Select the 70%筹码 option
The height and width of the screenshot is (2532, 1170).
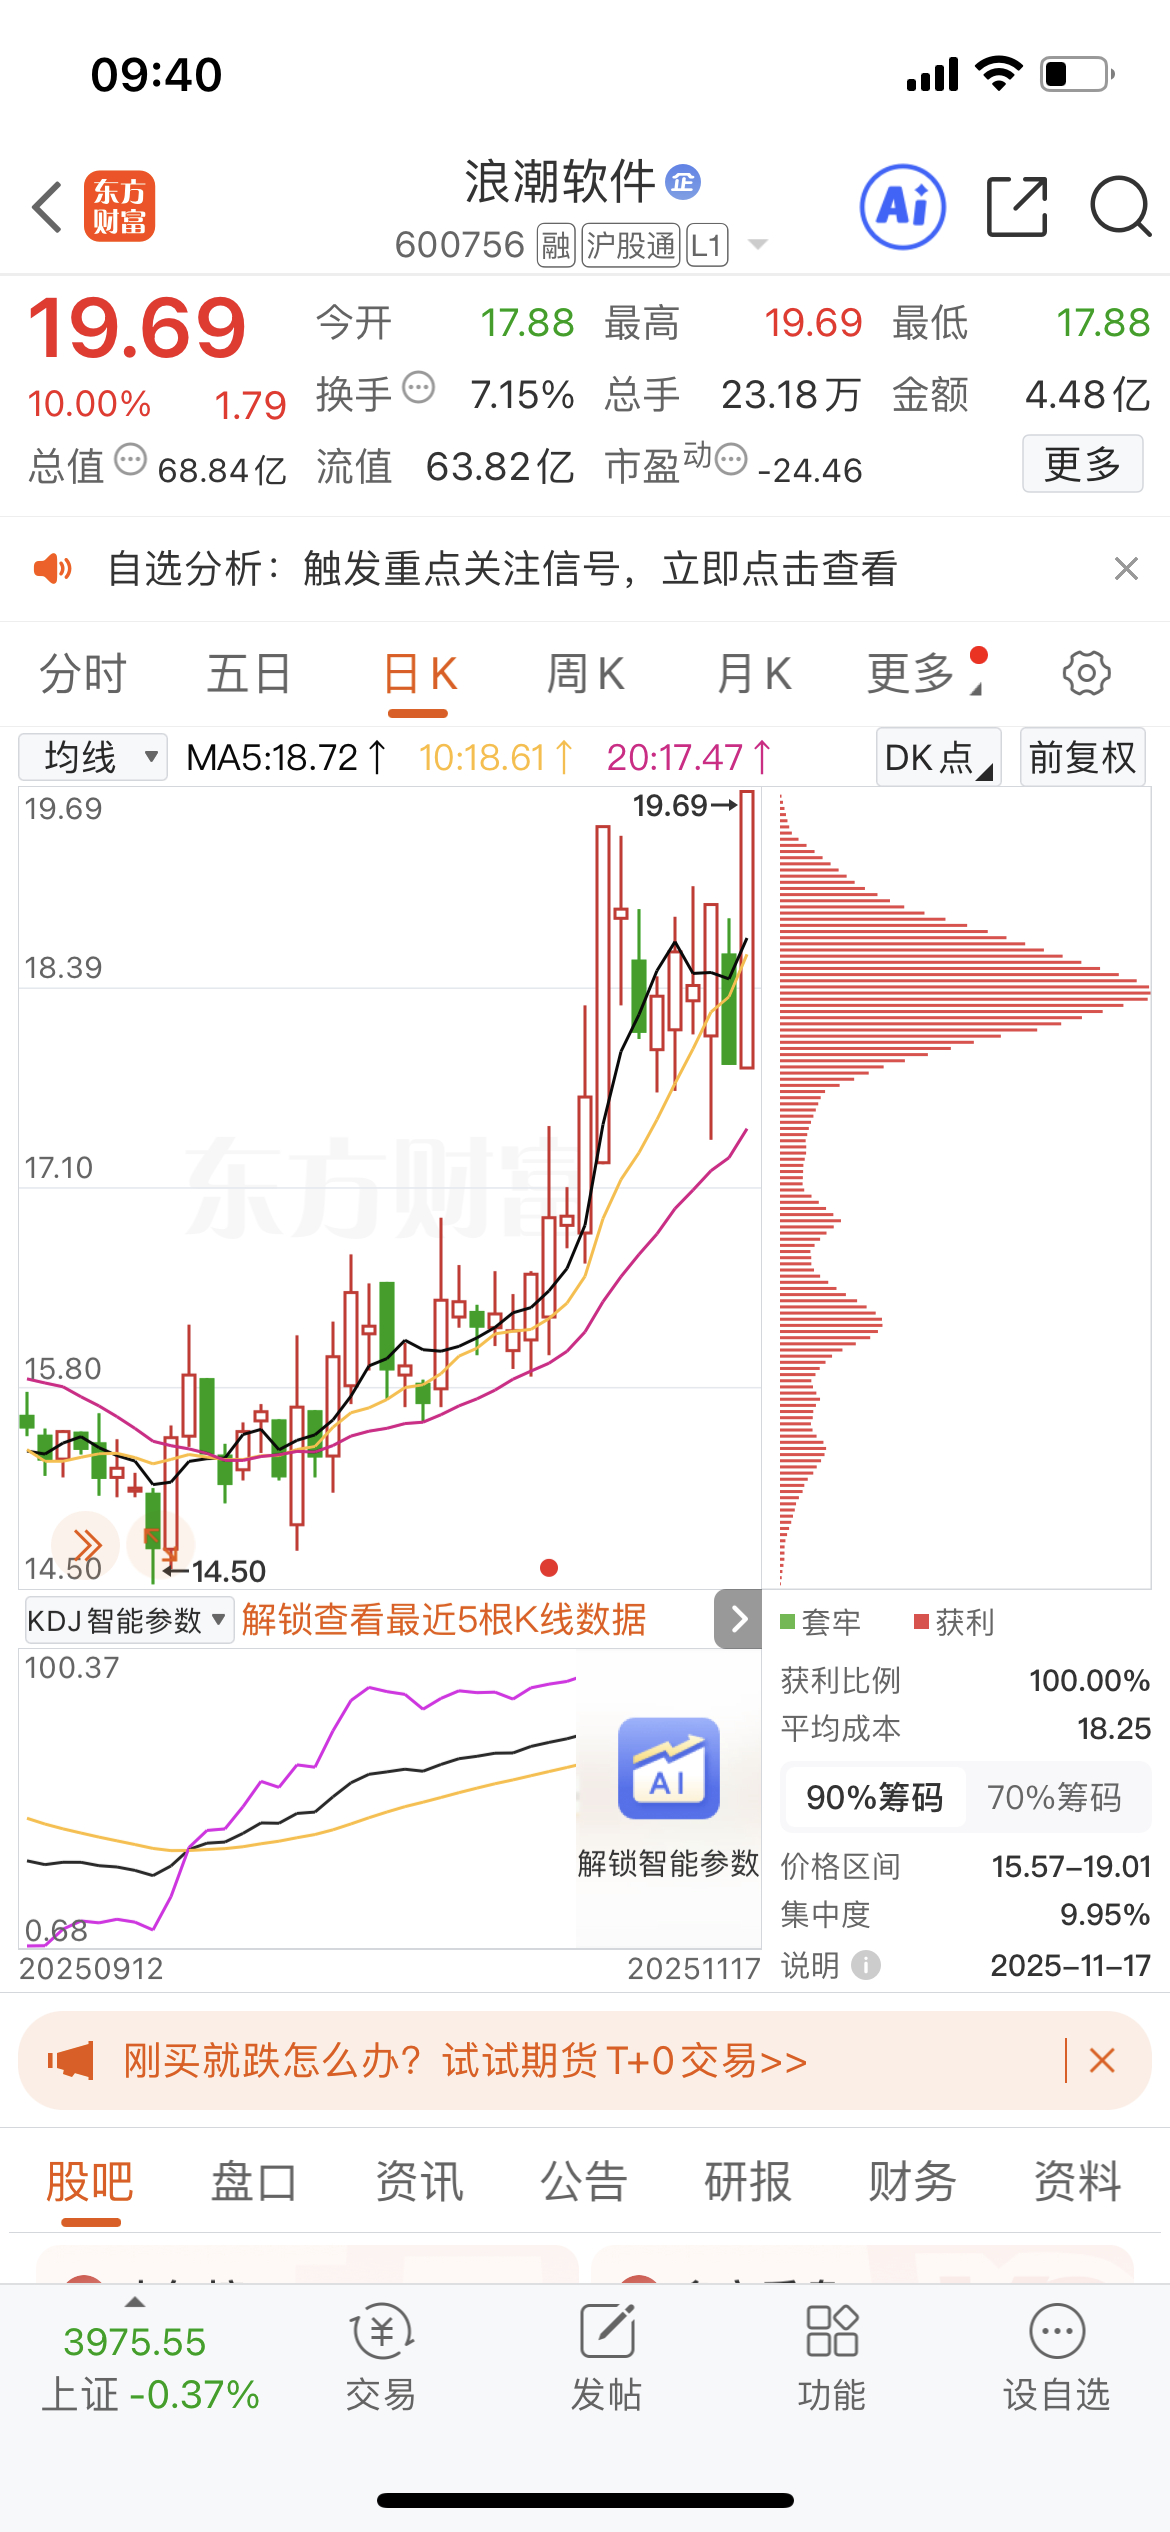[x=1054, y=1797]
